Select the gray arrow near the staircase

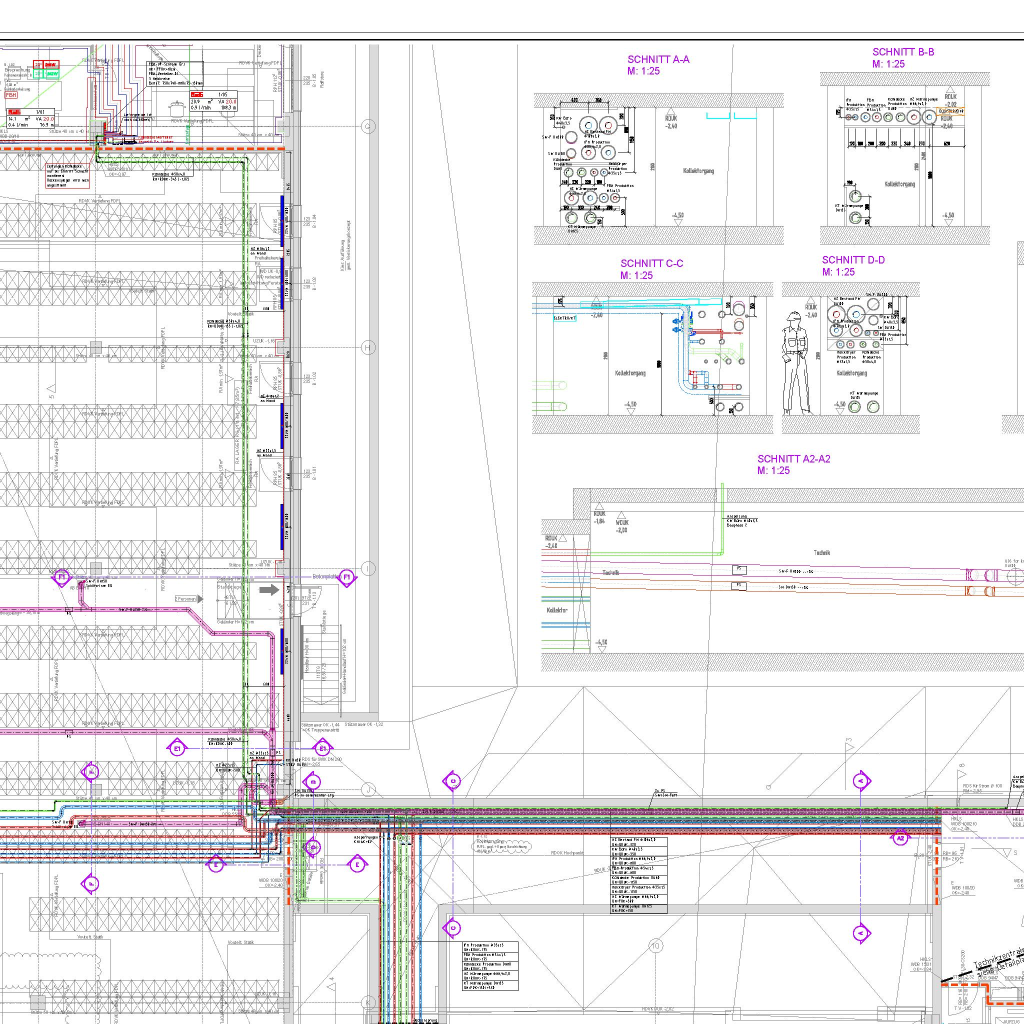268,591
